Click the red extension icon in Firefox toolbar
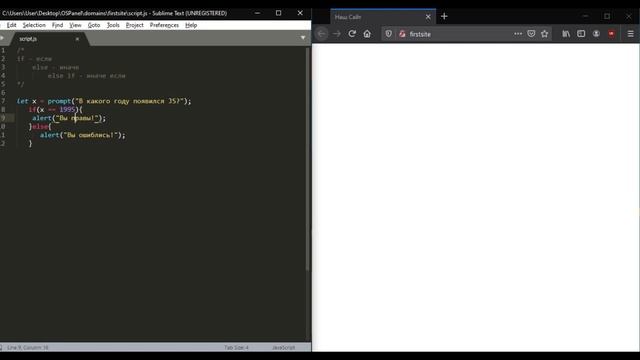This screenshot has width=640, height=360. point(611,34)
